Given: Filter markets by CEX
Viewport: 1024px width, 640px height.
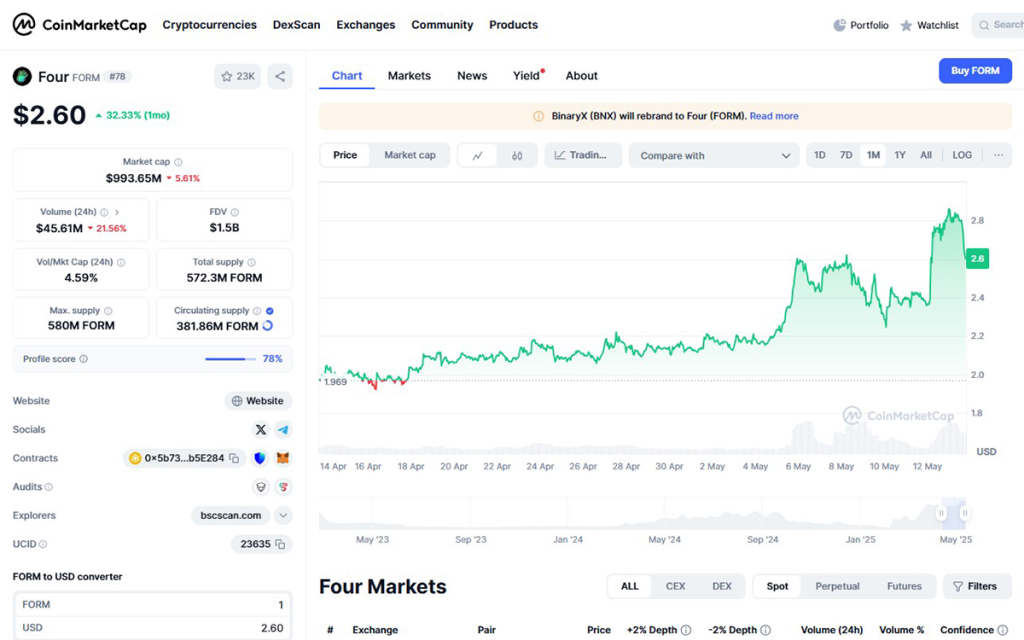Looking at the screenshot, I should (x=675, y=586).
